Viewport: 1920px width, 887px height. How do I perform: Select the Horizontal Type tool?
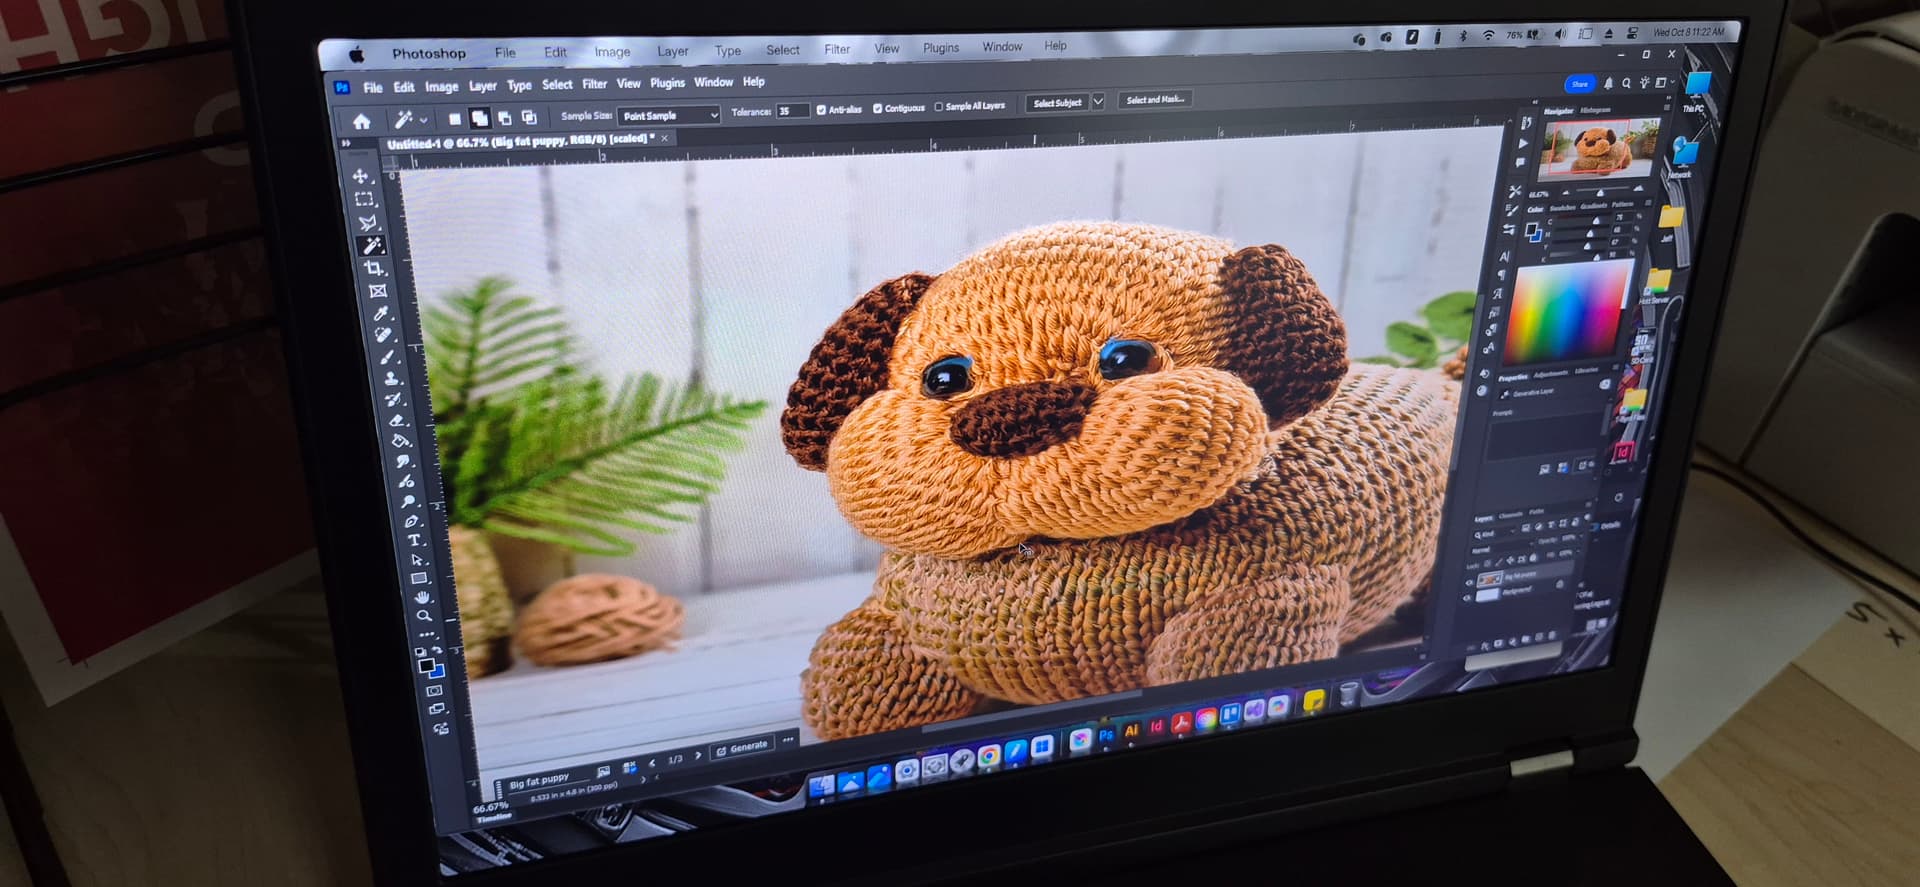413,540
